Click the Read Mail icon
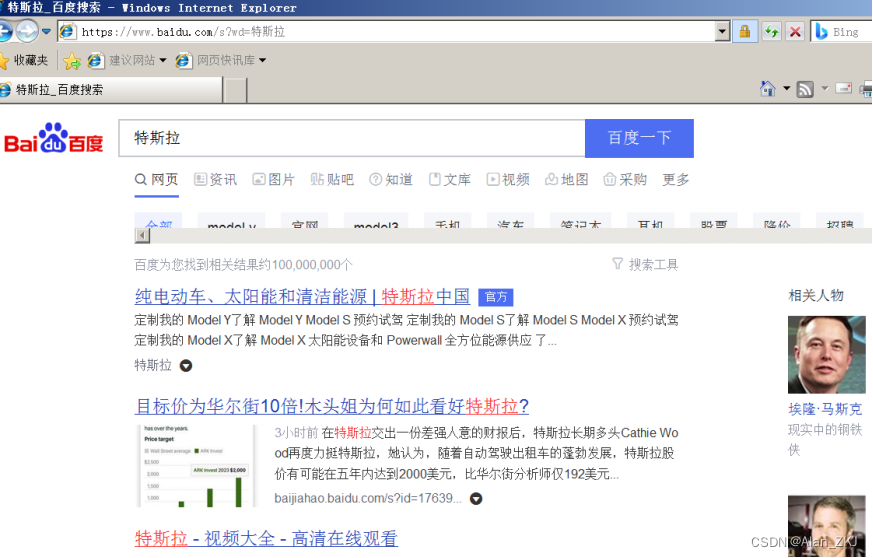Image resolution: width=873 pixels, height=558 pixels. click(844, 89)
